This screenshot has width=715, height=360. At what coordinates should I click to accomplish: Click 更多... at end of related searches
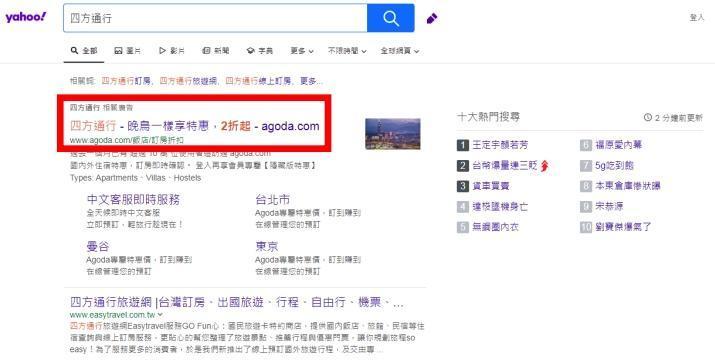click(x=311, y=81)
